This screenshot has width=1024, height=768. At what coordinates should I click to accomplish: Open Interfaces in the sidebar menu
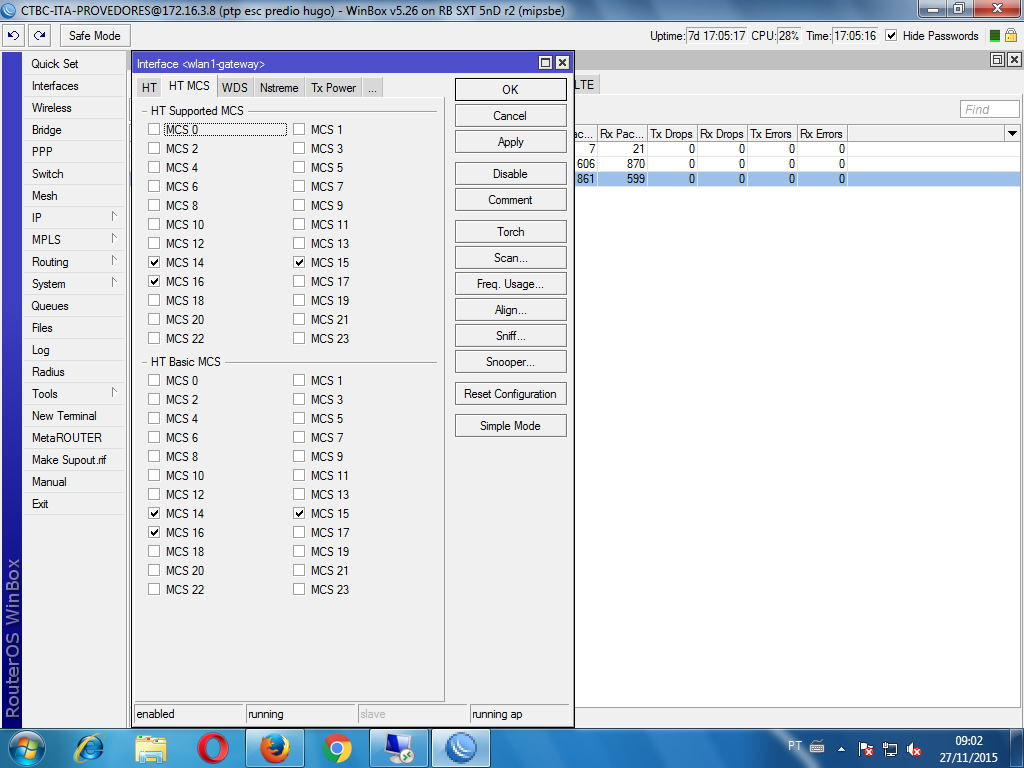[74, 86]
